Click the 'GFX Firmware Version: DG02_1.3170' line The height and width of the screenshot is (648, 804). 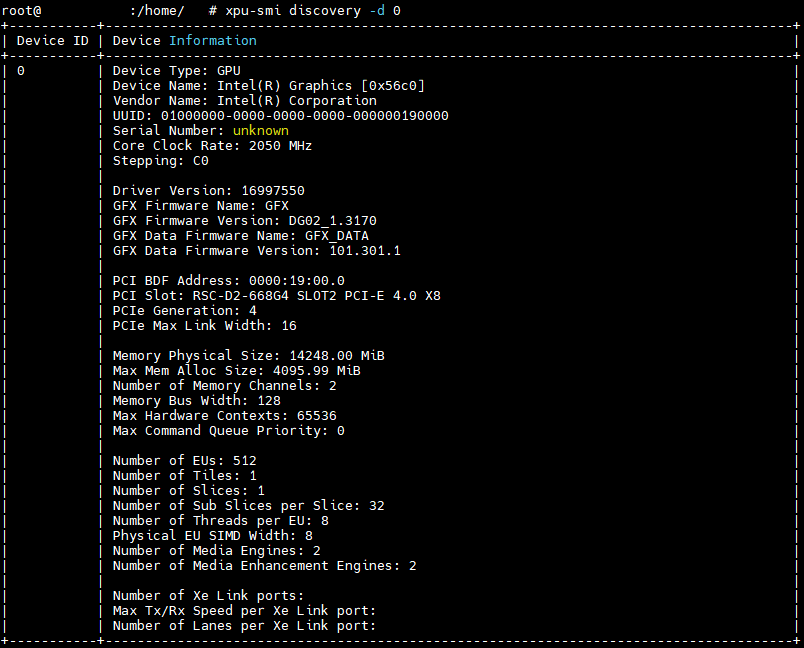(244, 221)
